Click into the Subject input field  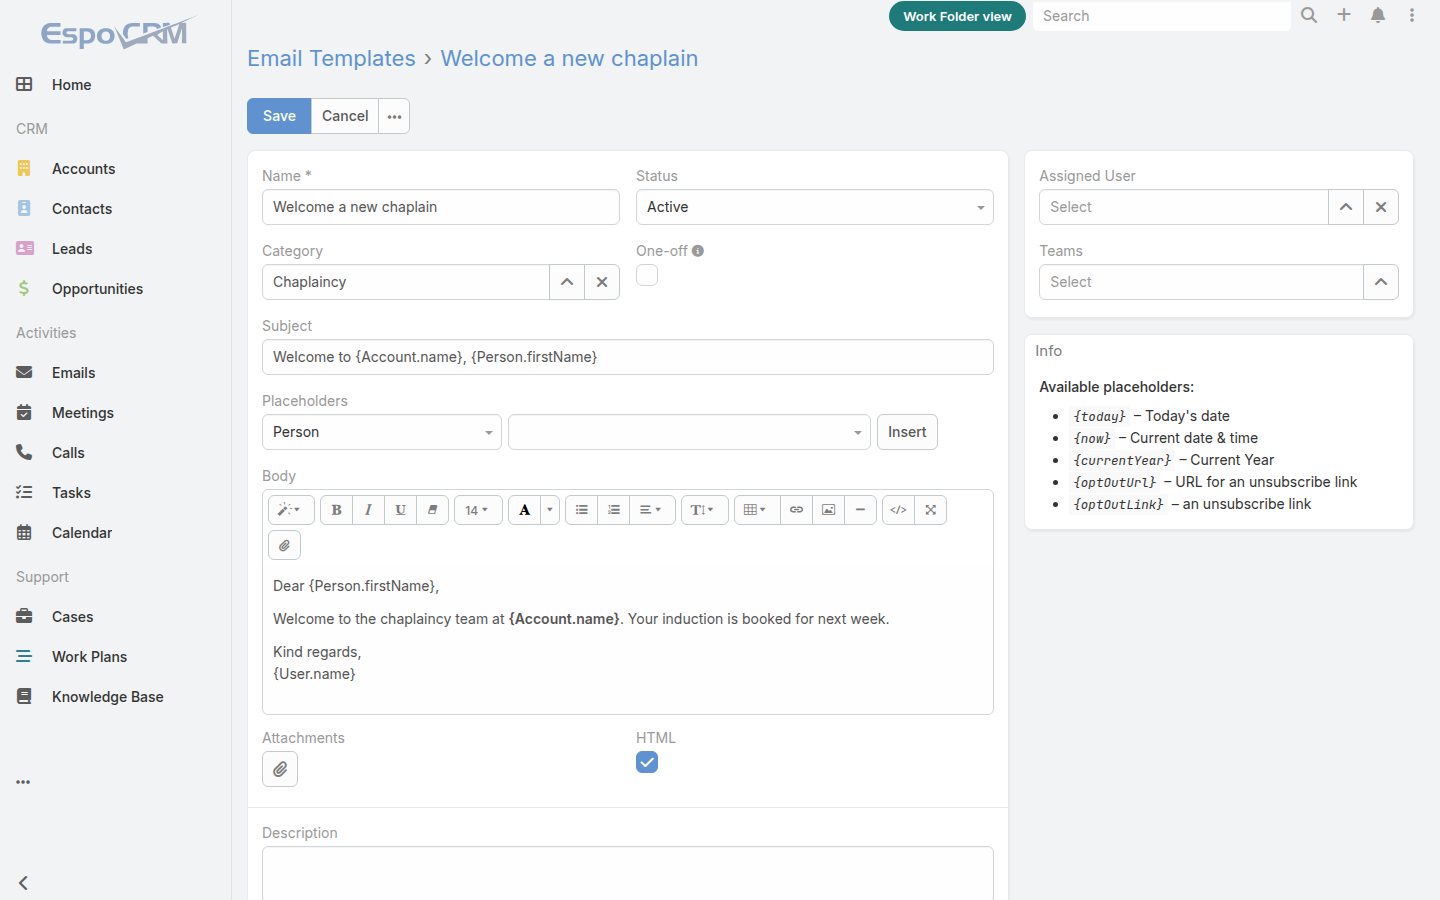[628, 357]
